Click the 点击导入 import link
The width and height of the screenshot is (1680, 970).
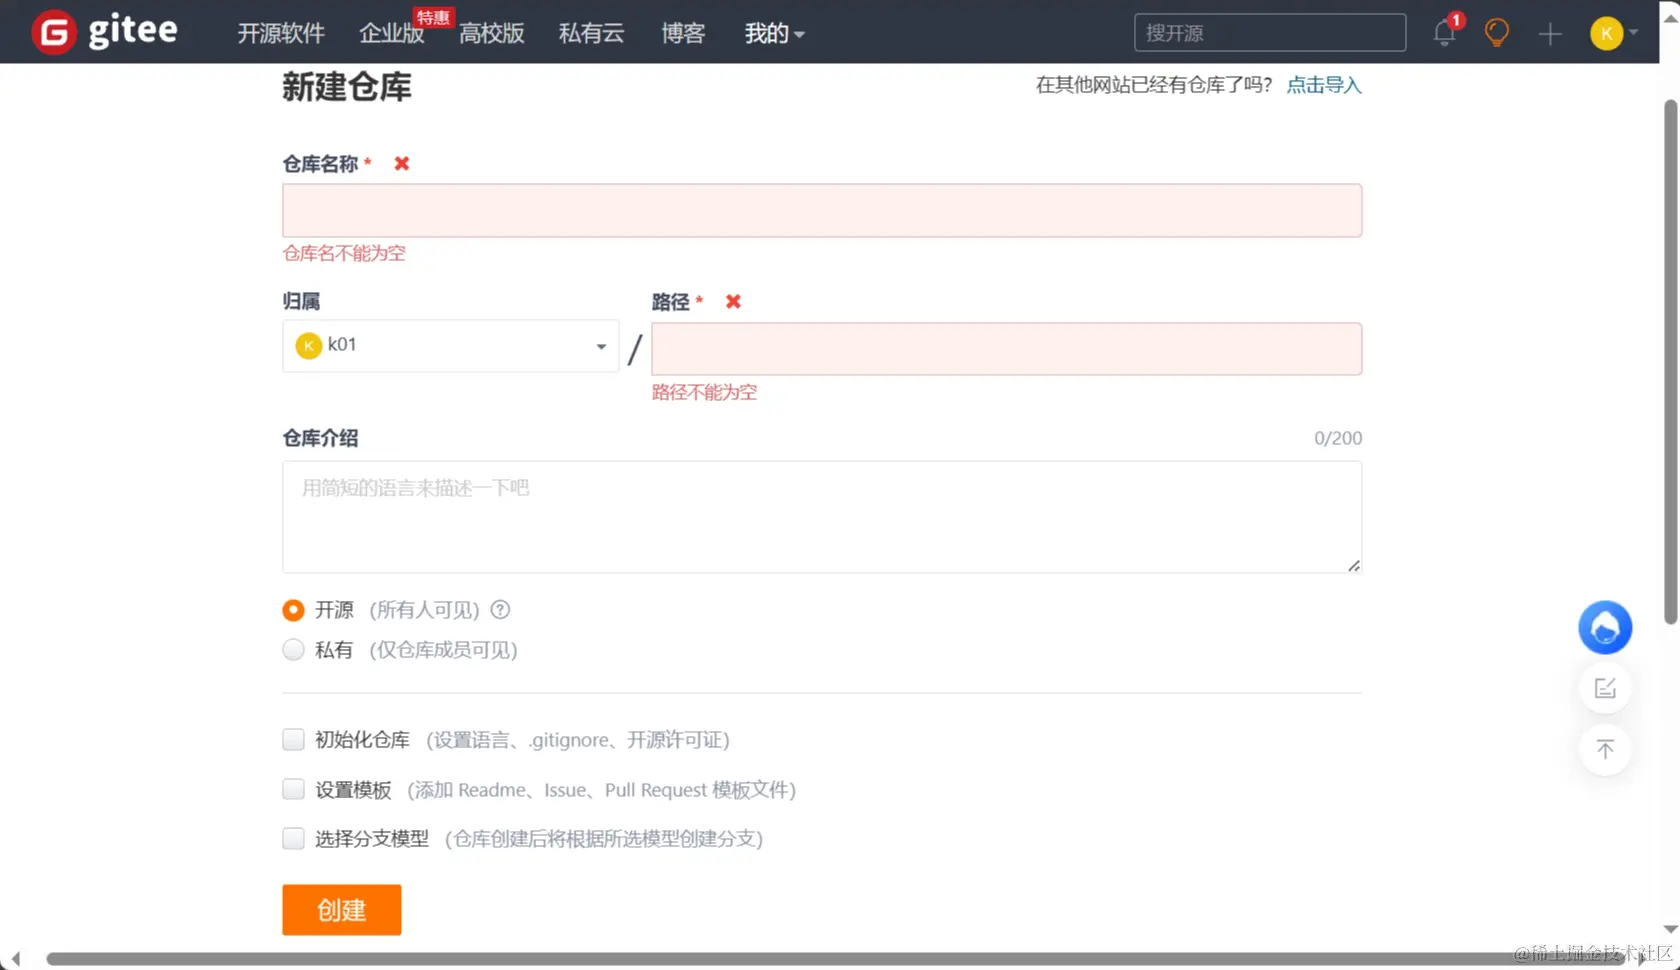coord(1323,85)
